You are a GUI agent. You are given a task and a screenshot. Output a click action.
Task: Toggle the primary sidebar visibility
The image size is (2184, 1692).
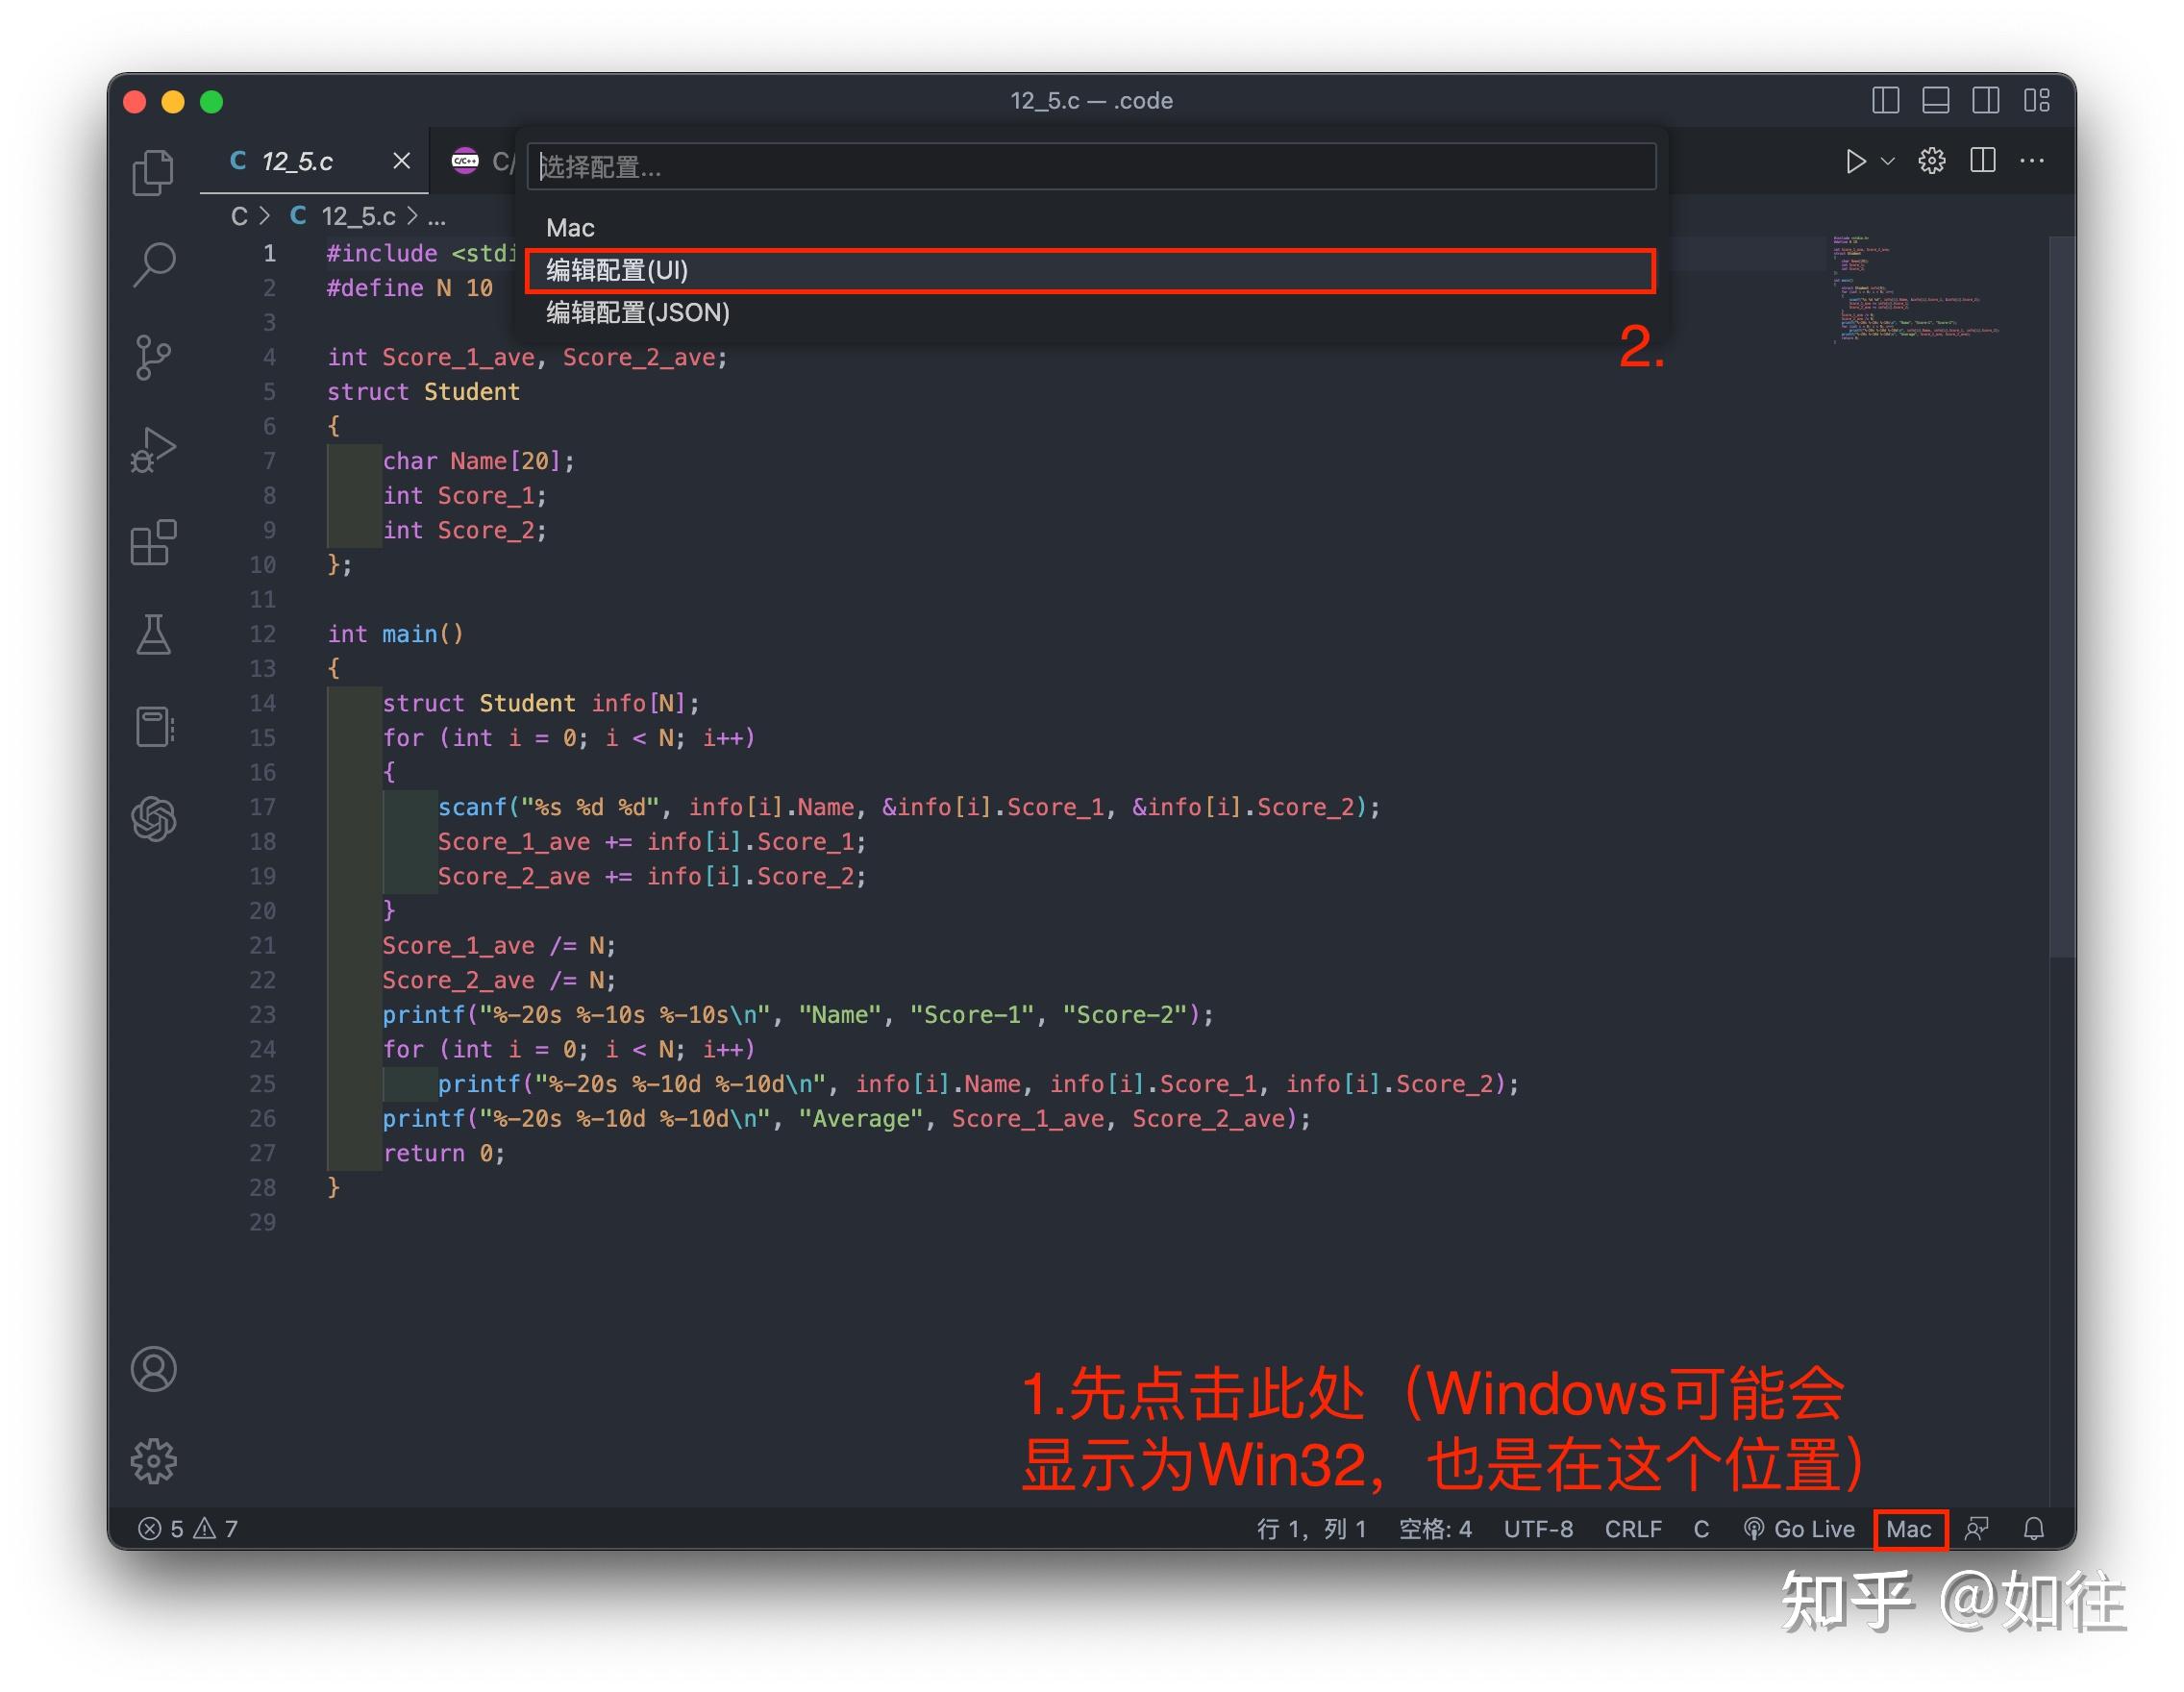pos(1888,100)
